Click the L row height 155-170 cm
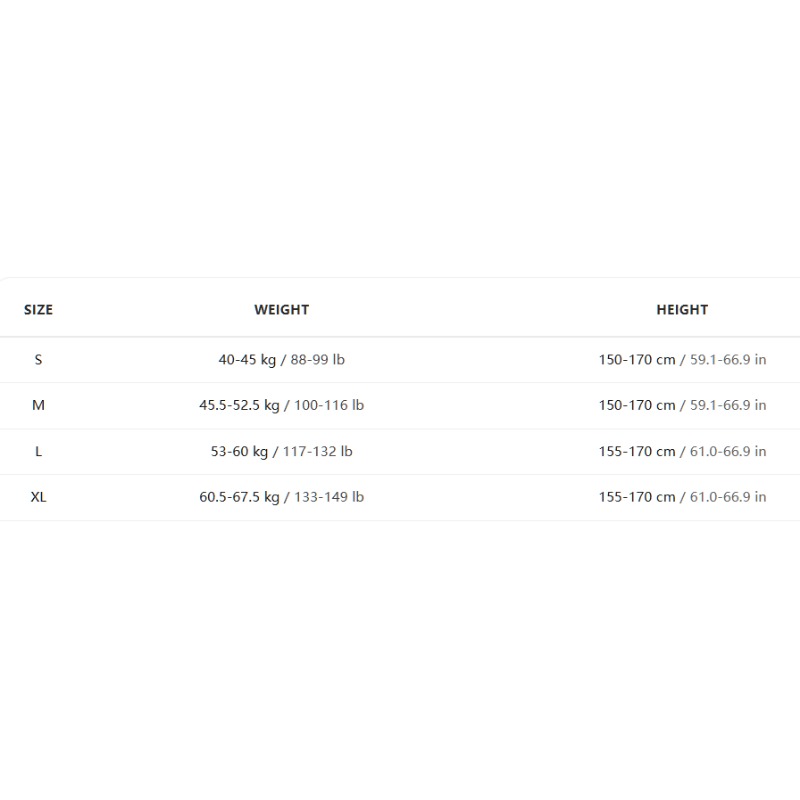Viewport: 800px width, 800px height. click(637, 452)
